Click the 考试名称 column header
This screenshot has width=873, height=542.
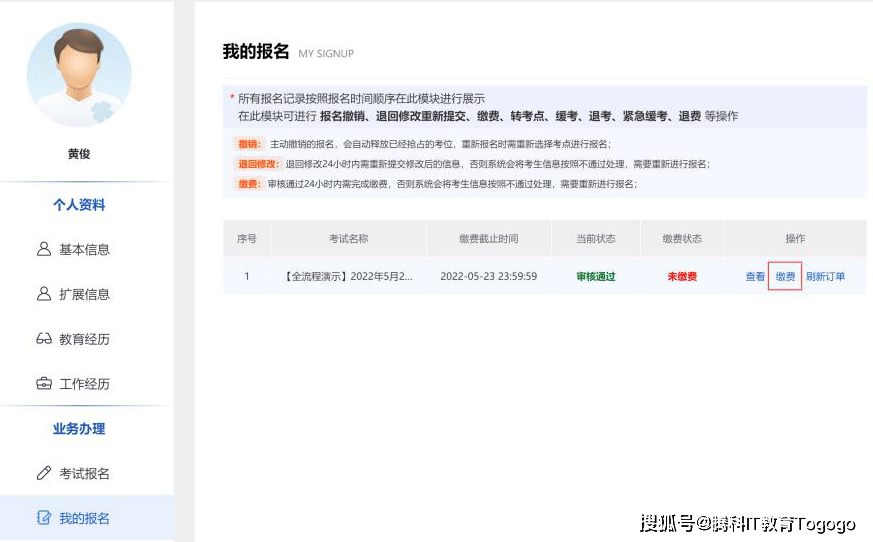point(349,238)
